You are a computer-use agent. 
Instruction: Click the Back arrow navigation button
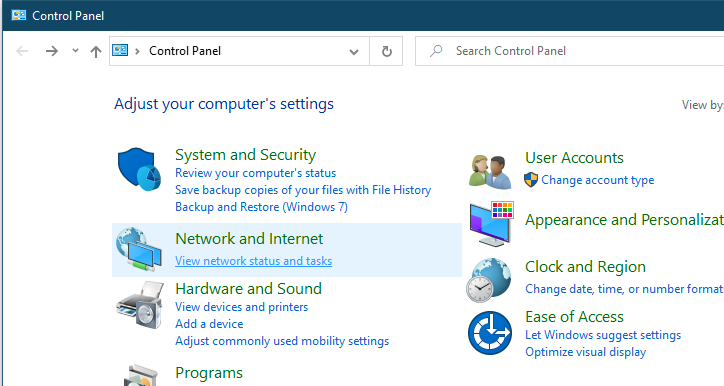point(22,51)
